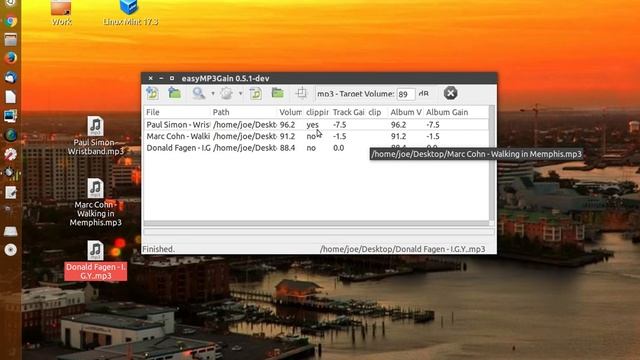Open Google Chrome from the dock
The image size is (640, 360).
pos(11,21)
